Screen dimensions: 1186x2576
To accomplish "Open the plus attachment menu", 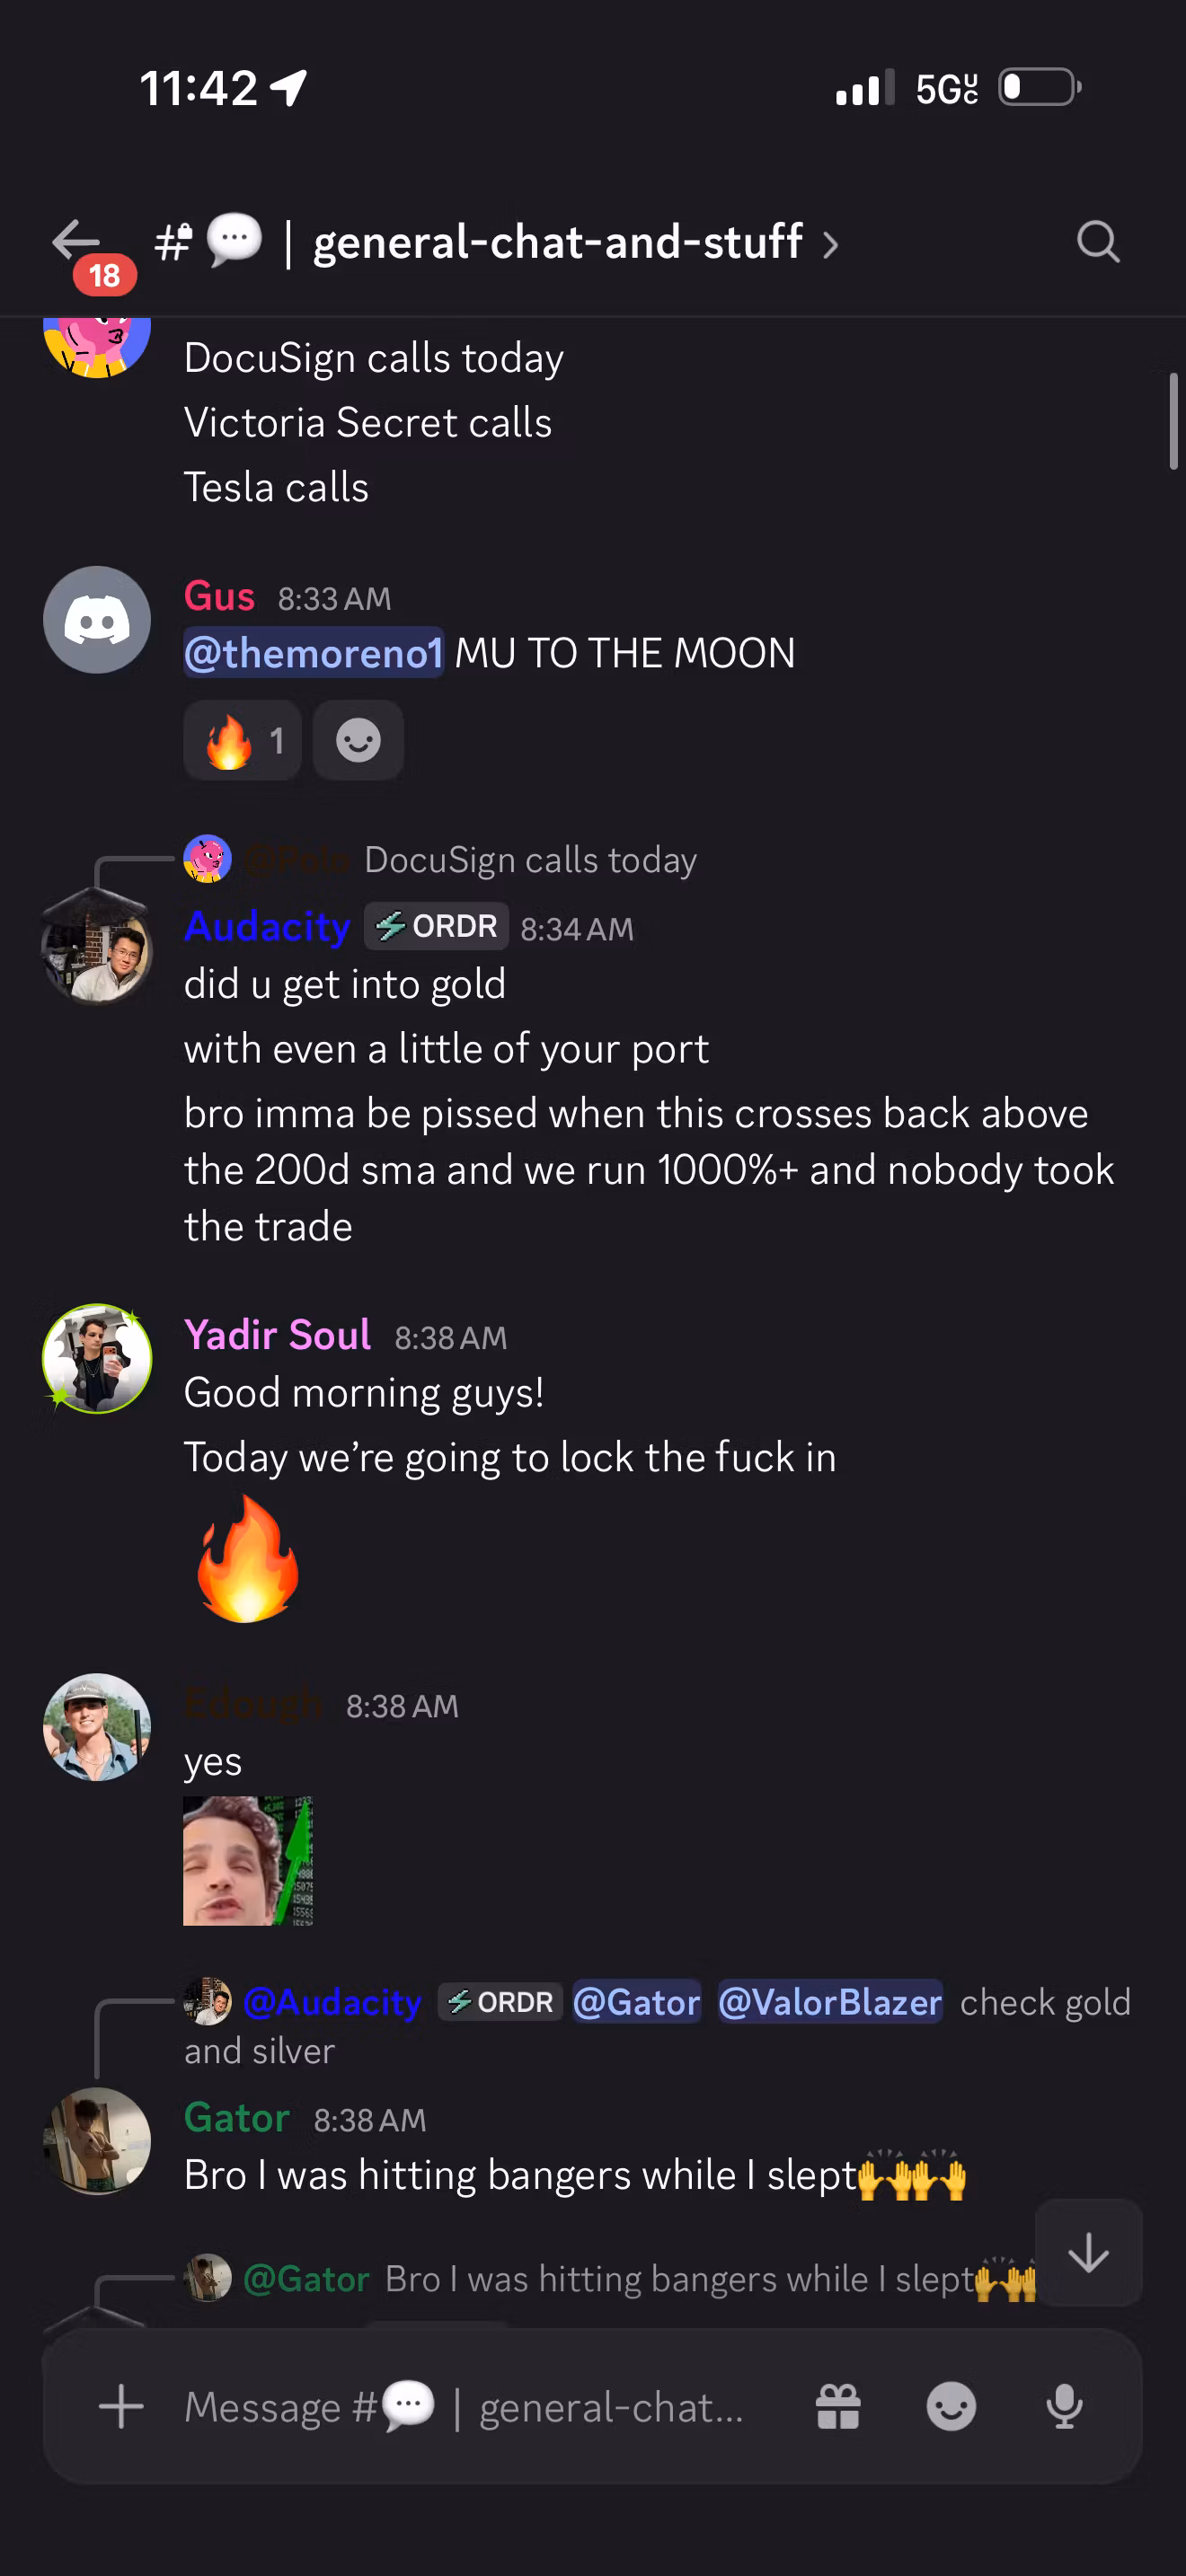I will (121, 2407).
